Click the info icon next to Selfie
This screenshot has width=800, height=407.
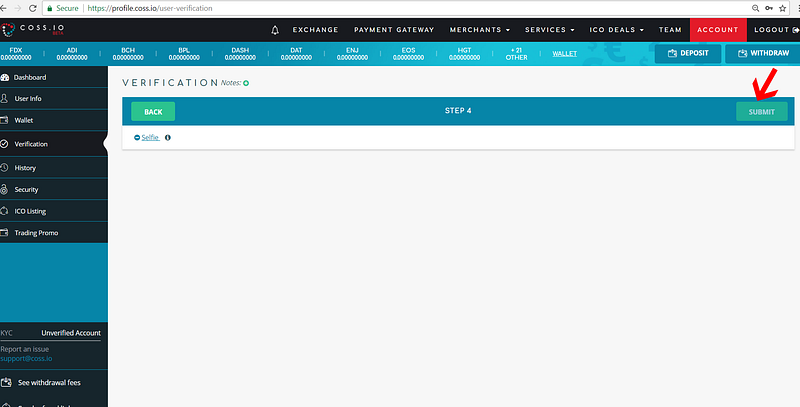click(x=168, y=138)
